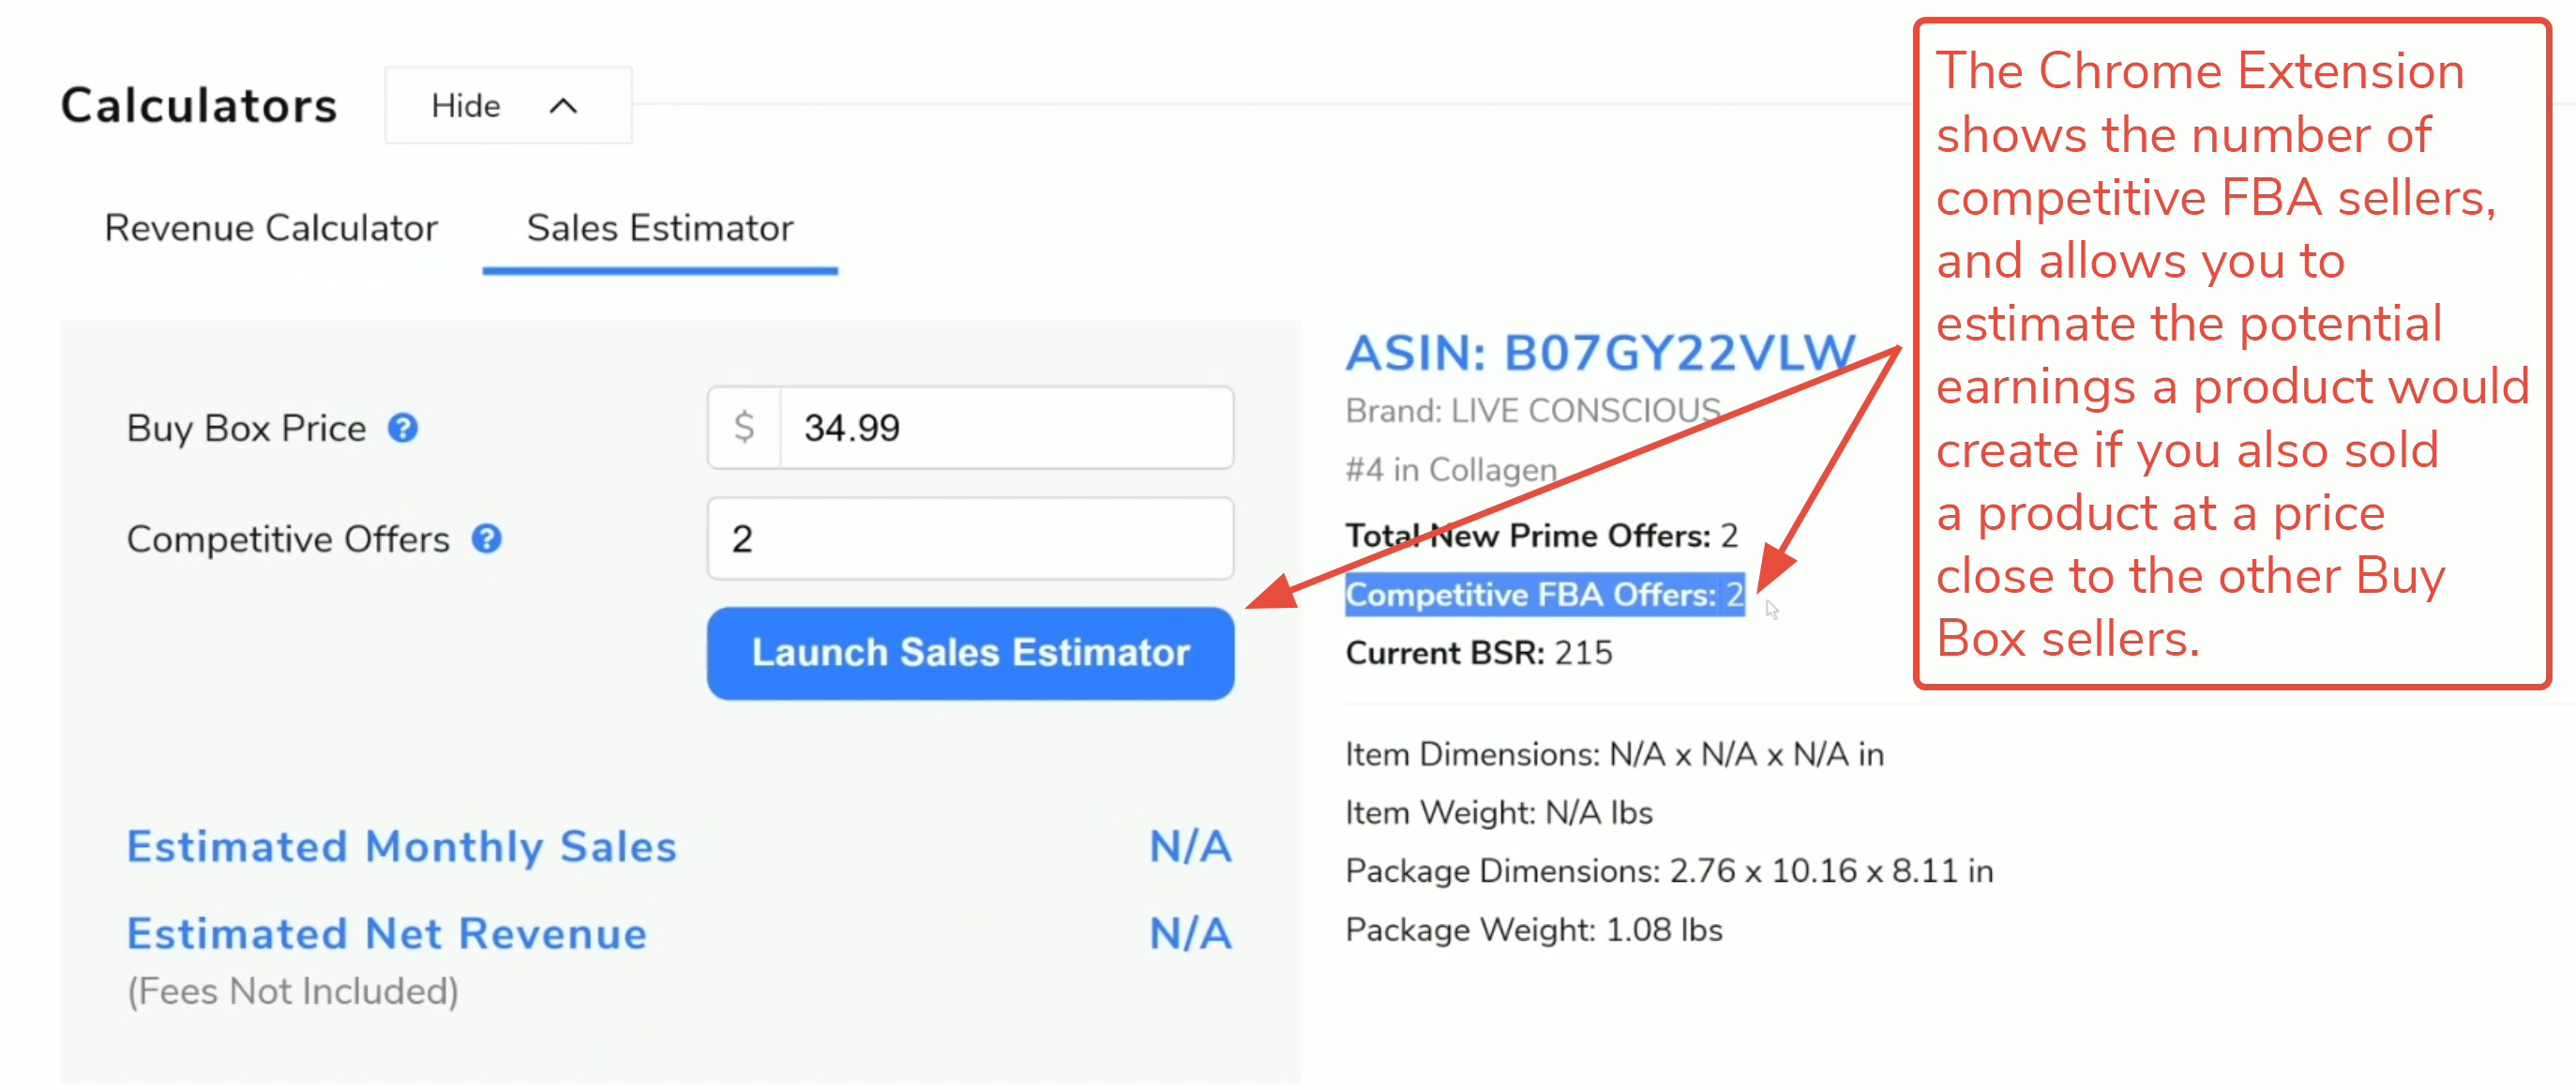Click the Buy Box Price help icon
Viewport: 2576px width, 1090px height.
pos(403,428)
